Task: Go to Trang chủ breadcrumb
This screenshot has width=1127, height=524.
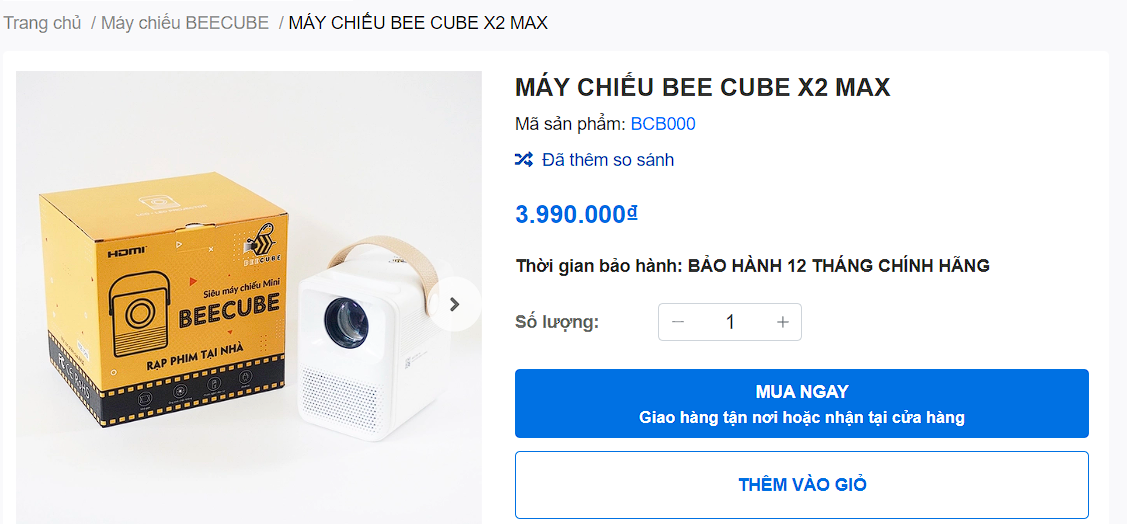Action: [x=42, y=23]
